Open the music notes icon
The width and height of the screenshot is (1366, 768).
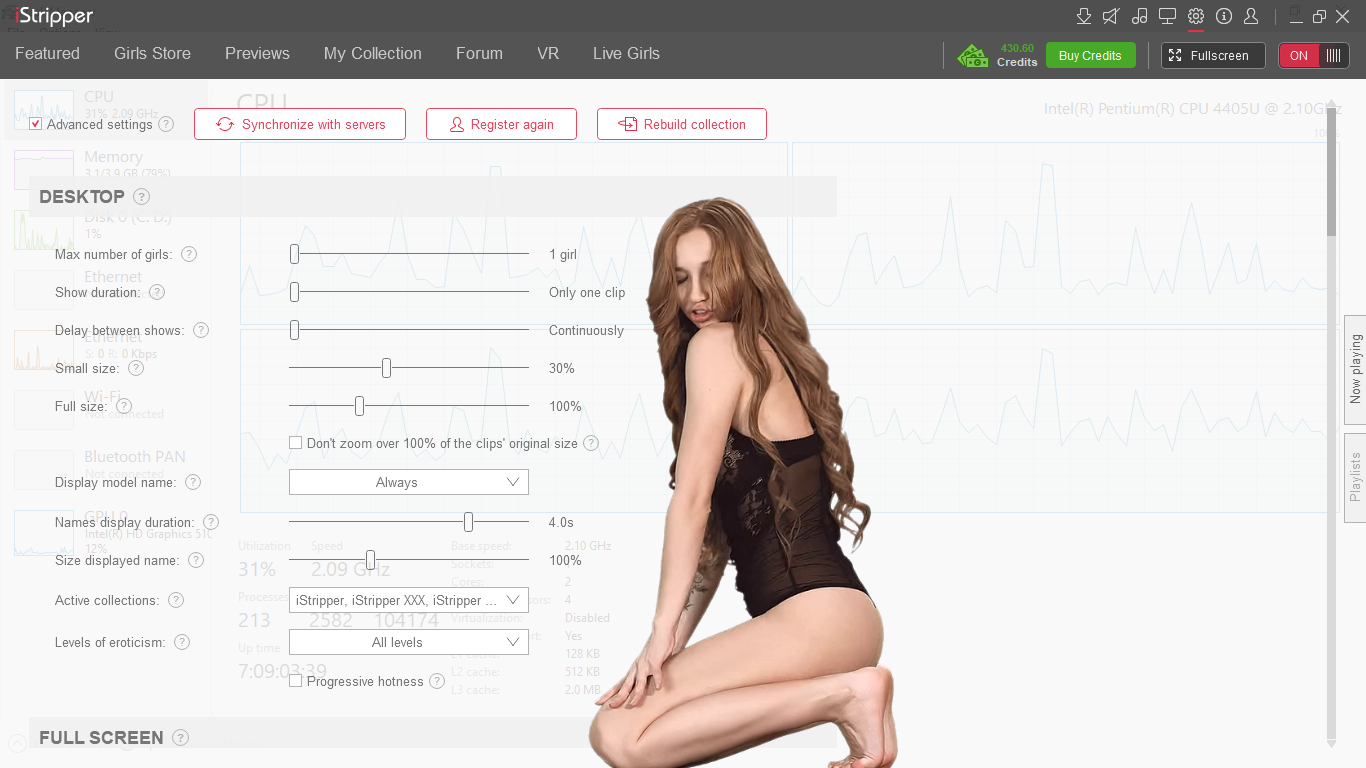pos(1139,16)
